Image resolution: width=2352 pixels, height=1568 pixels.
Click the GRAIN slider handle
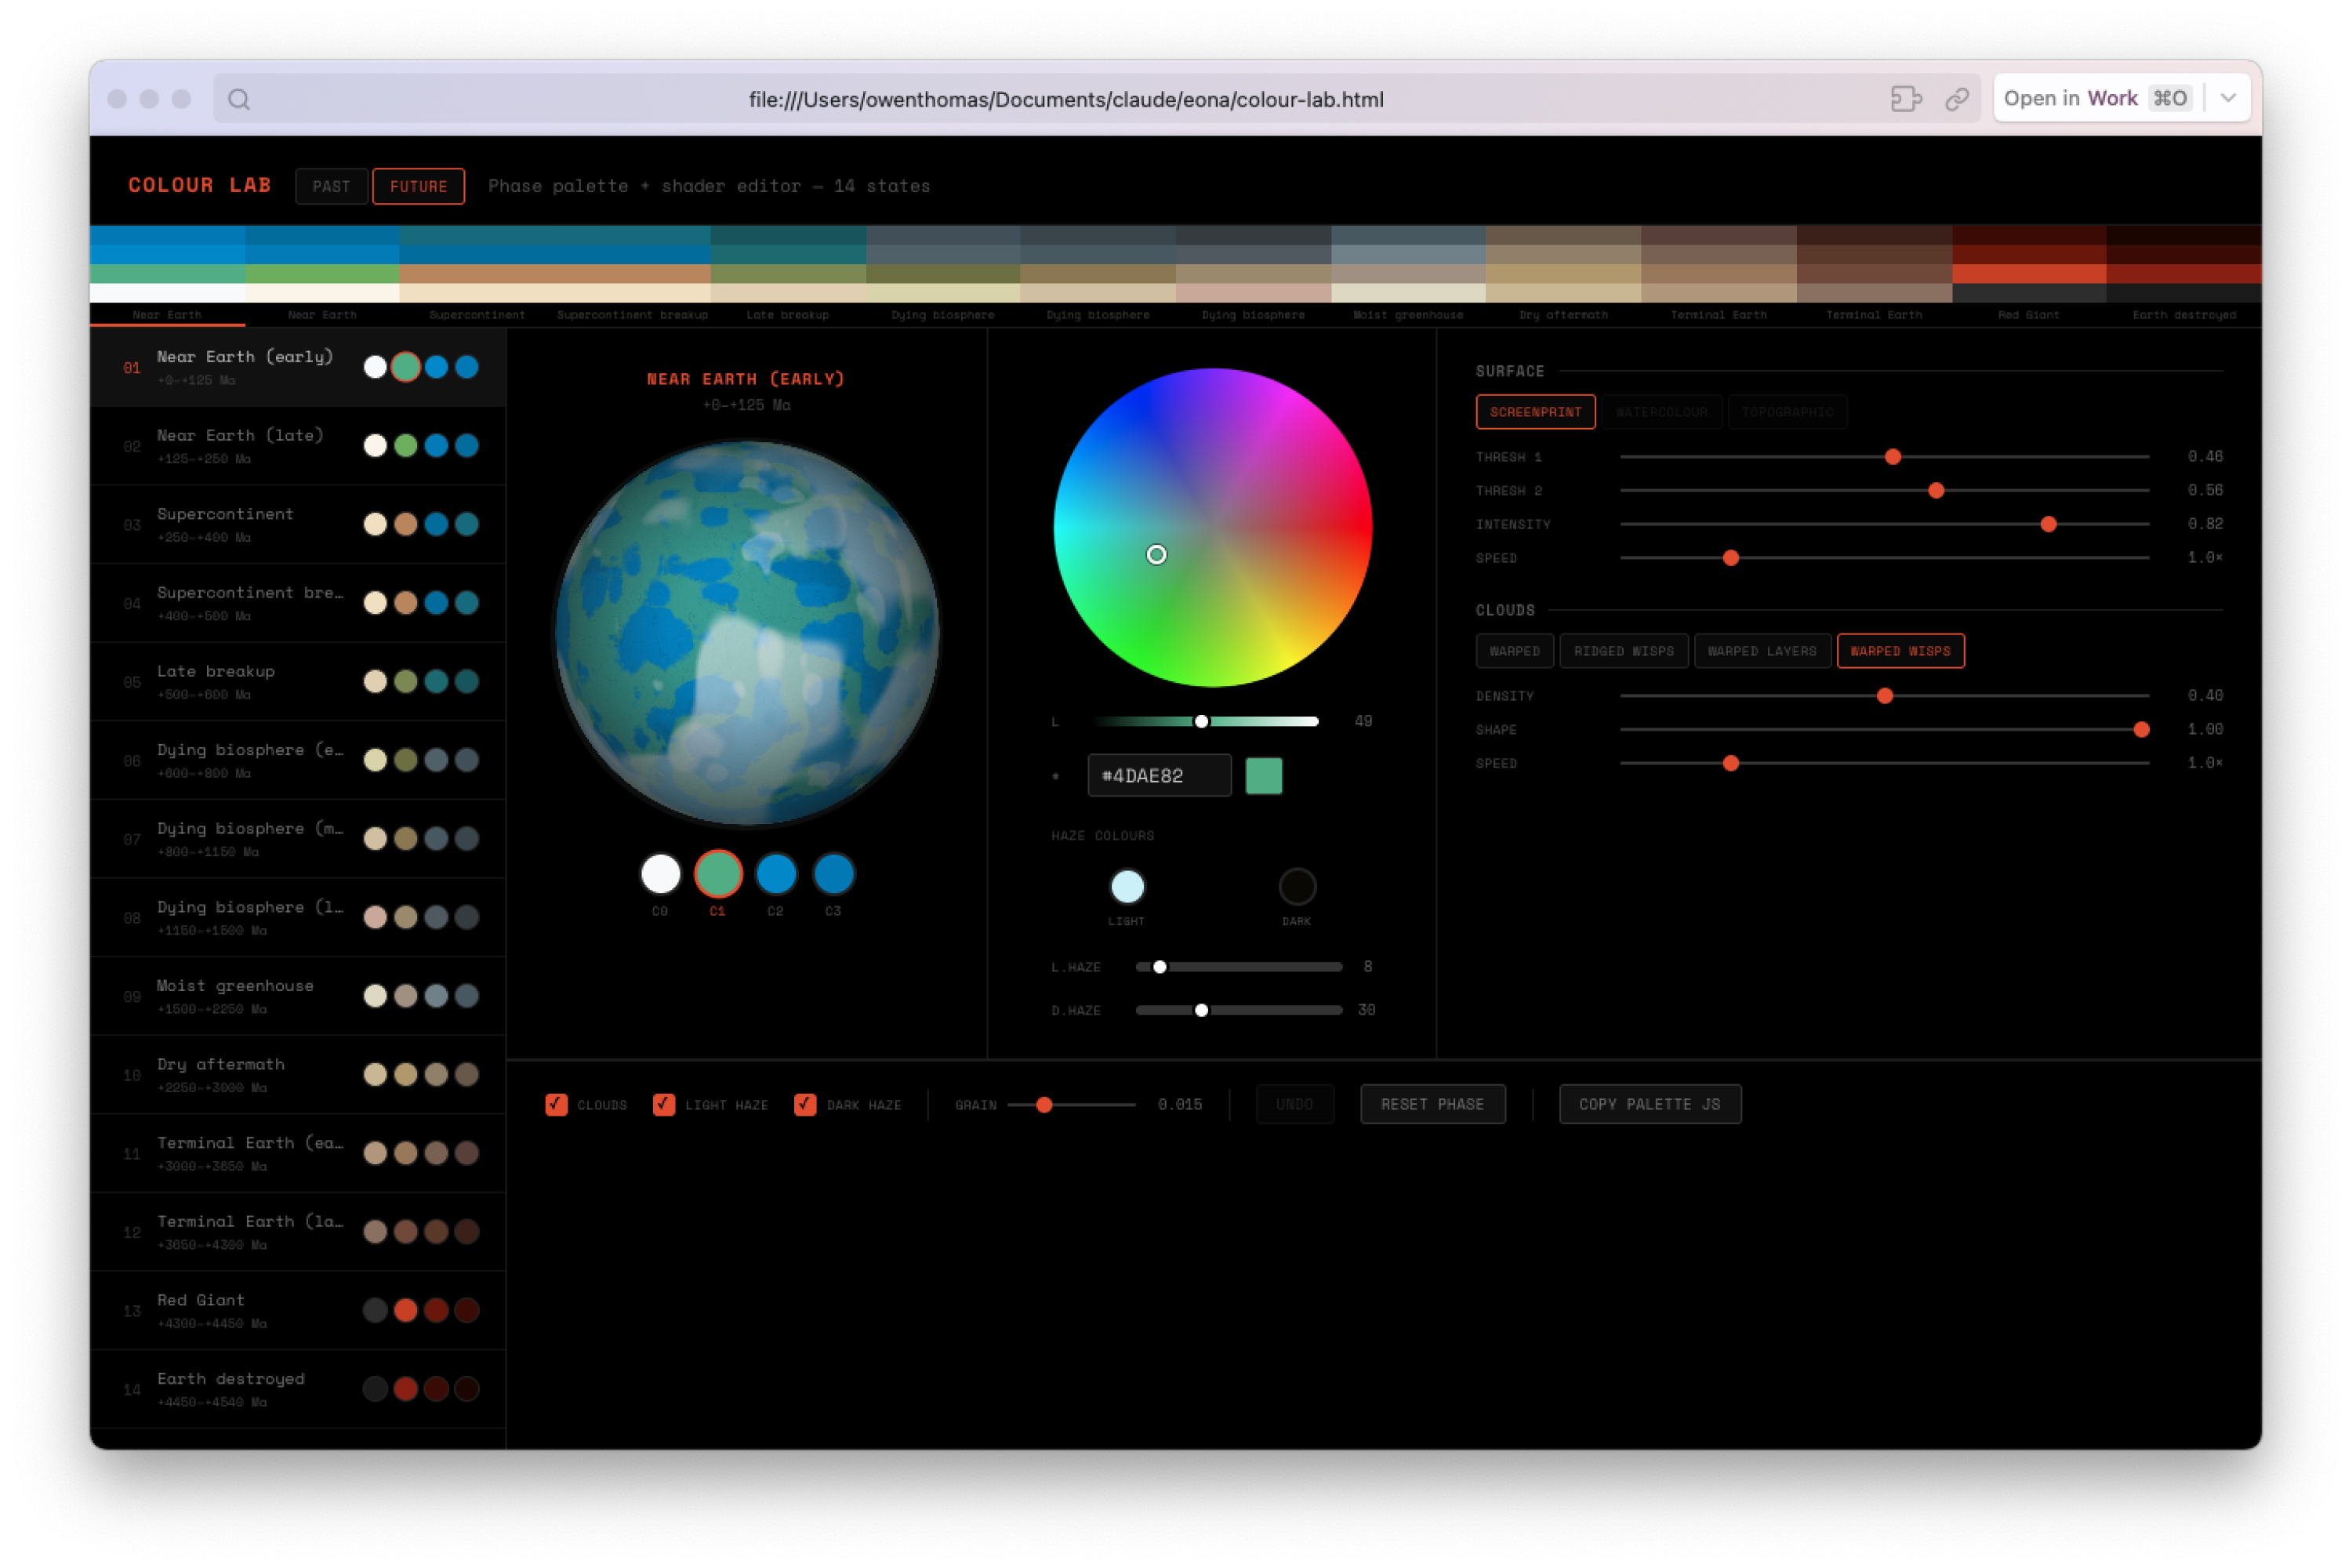[x=1044, y=1105]
